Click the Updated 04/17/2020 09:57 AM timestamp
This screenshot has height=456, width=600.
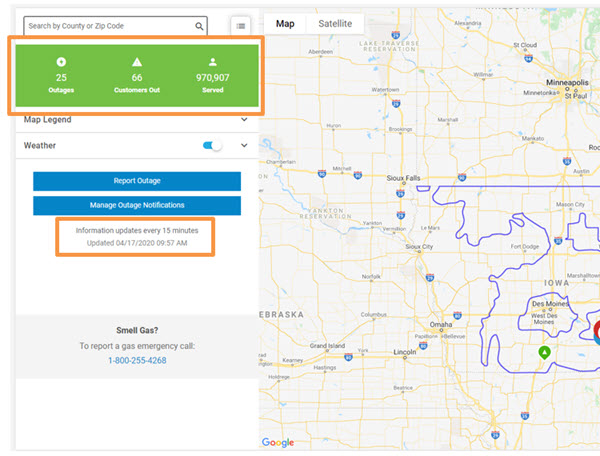(x=137, y=243)
